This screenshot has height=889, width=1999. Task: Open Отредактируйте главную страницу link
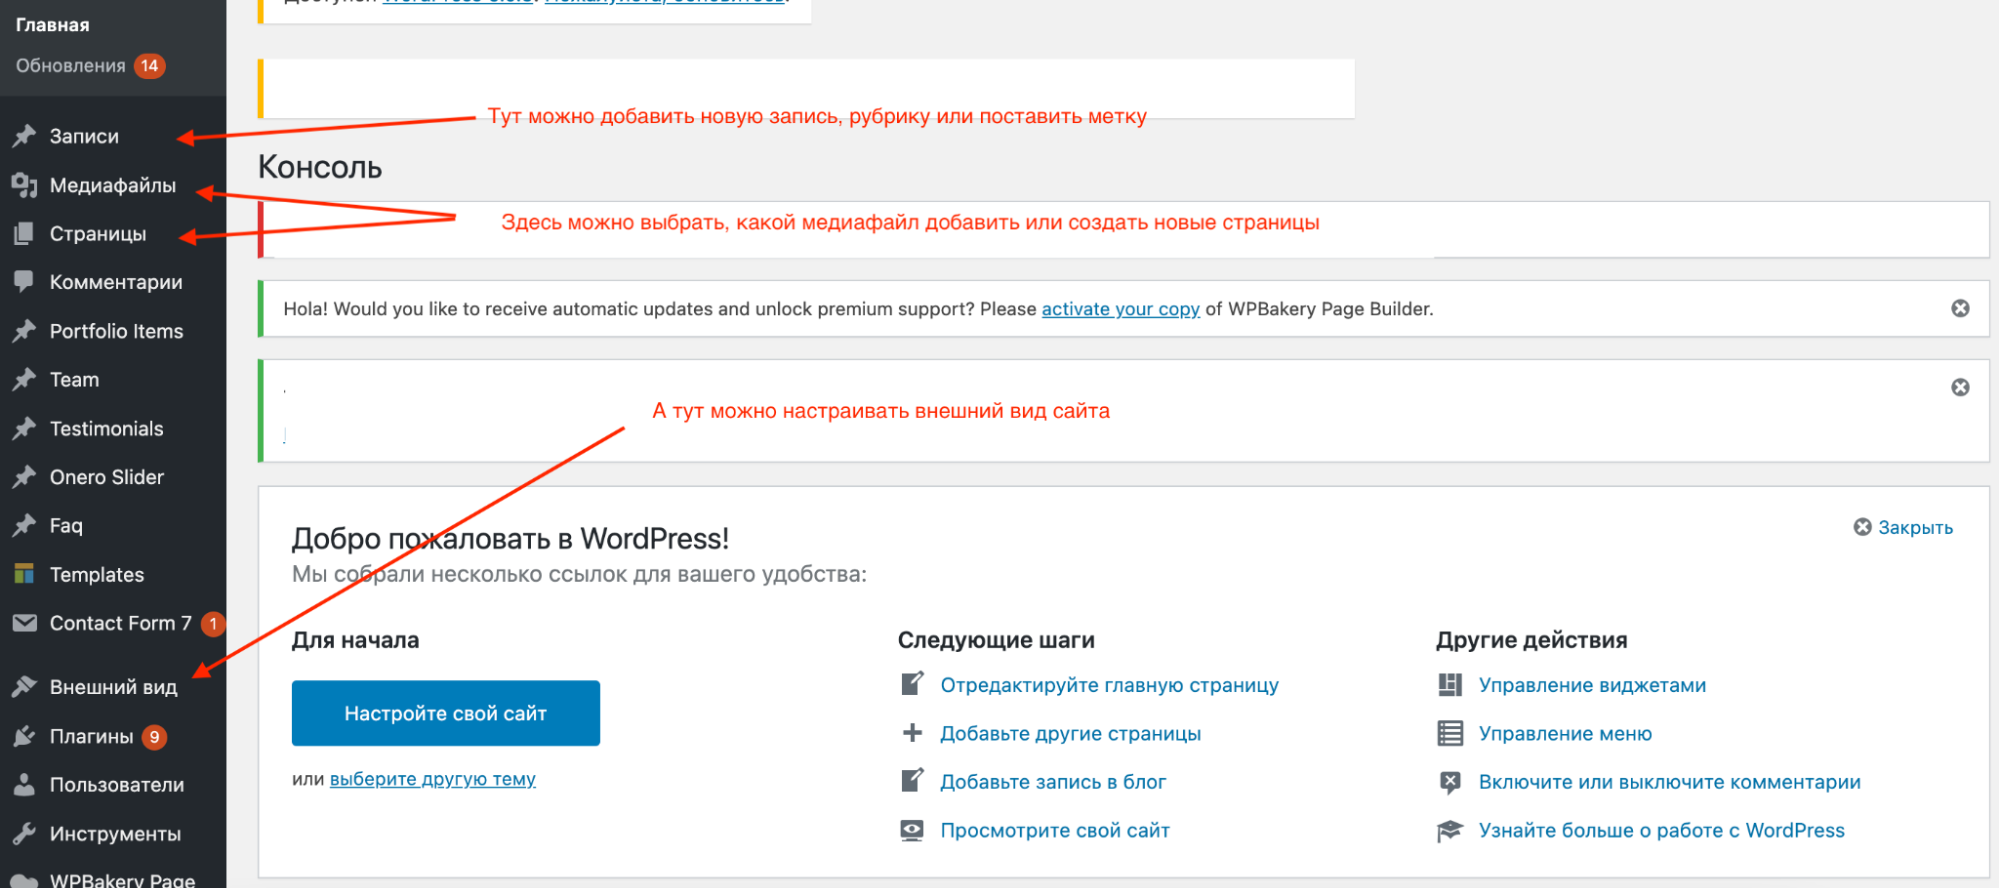coord(1110,685)
